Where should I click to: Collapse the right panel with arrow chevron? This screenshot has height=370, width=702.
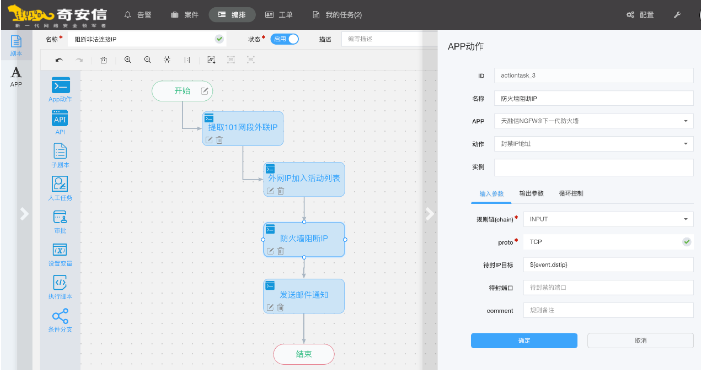pos(429,214)
